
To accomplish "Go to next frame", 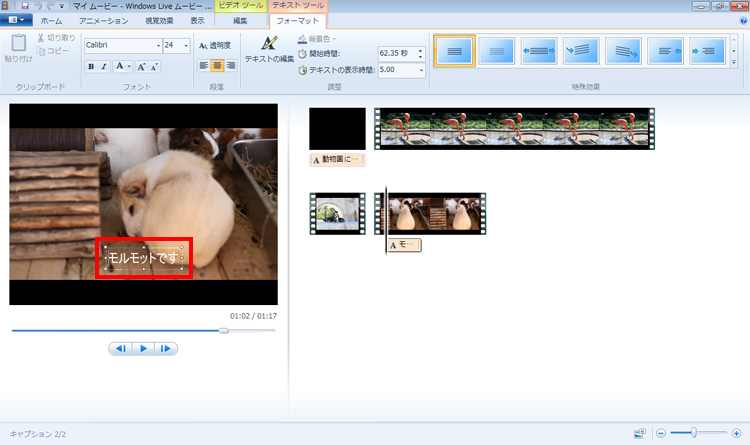I will 165,348.
